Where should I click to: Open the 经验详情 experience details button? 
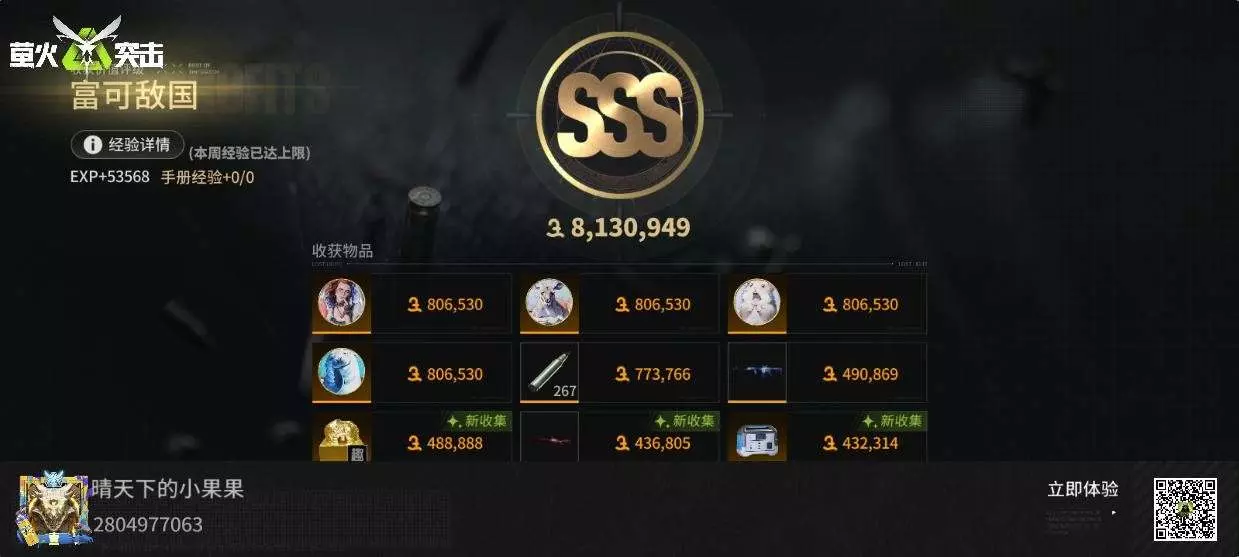tap(128, 145)
